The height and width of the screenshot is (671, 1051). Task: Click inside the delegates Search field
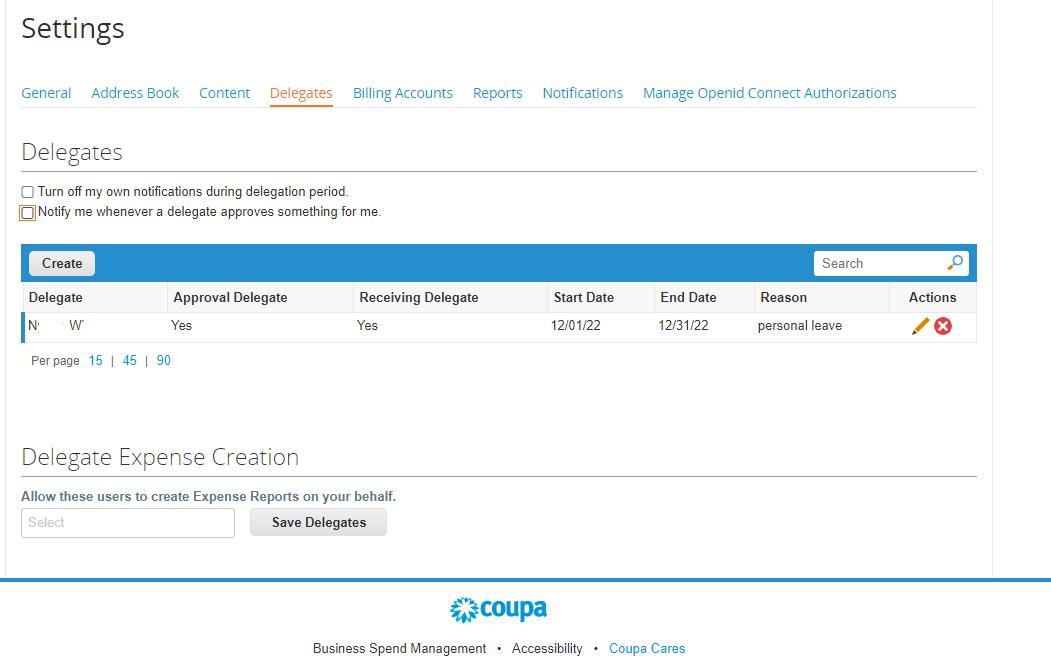click(878, 264)
